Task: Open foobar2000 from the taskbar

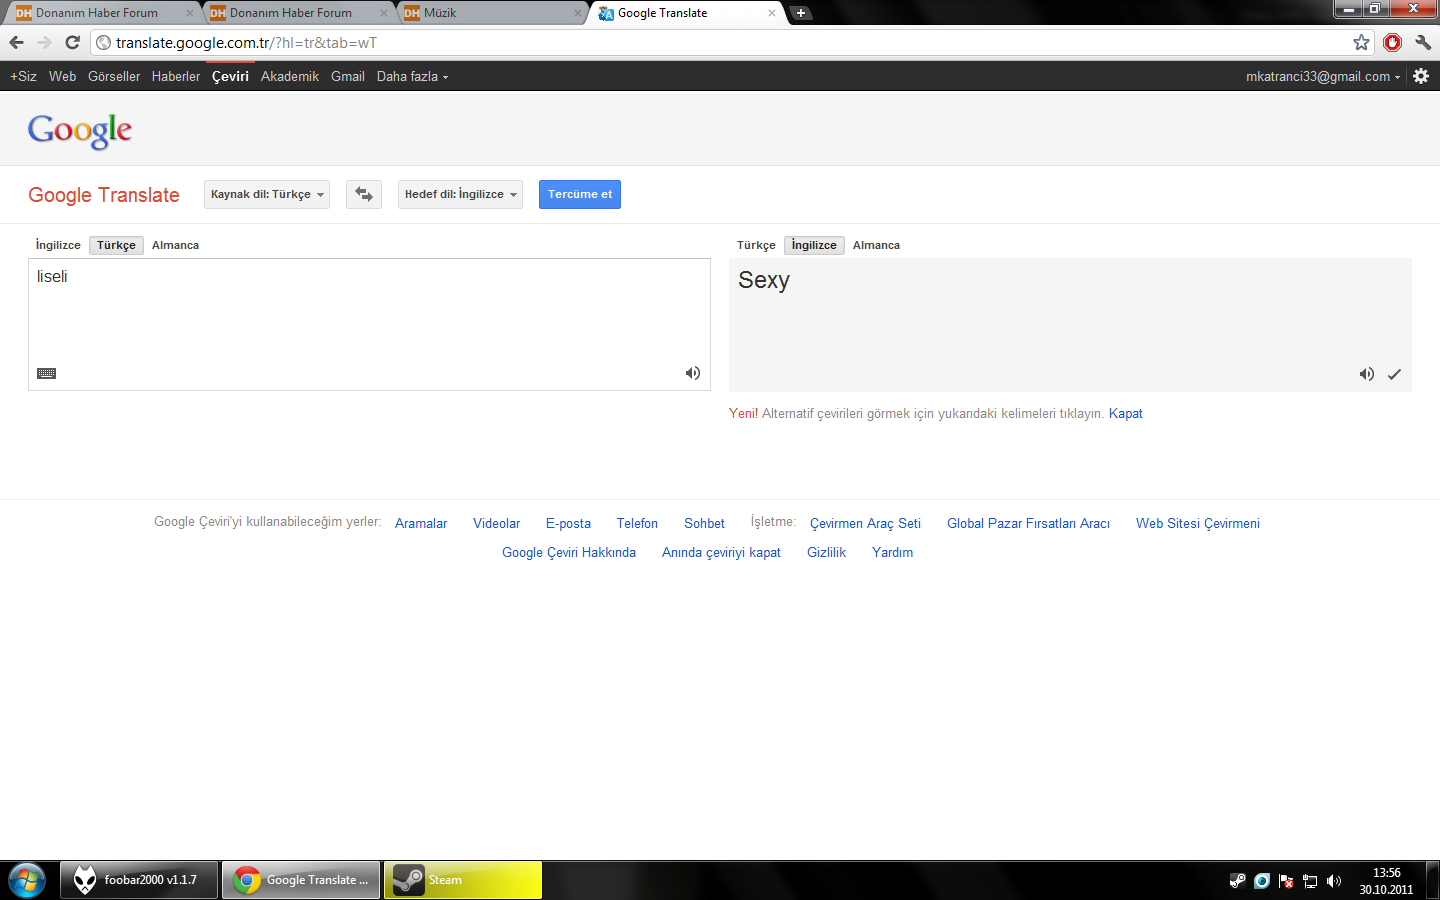Action: (x=139, y=880)
